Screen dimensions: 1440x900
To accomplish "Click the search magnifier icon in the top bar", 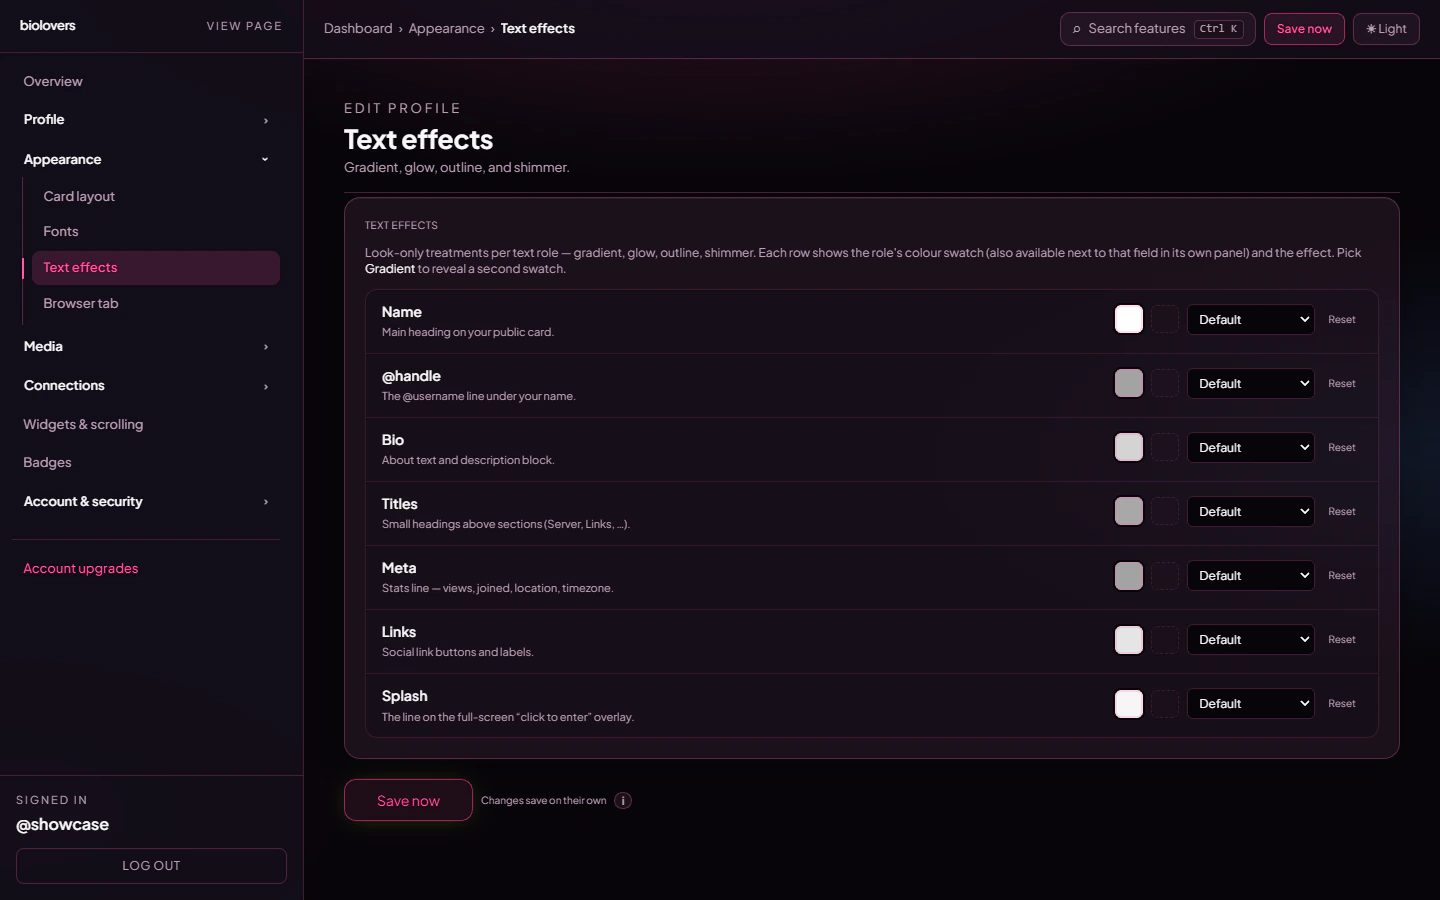I will [x=1078, y=29].
